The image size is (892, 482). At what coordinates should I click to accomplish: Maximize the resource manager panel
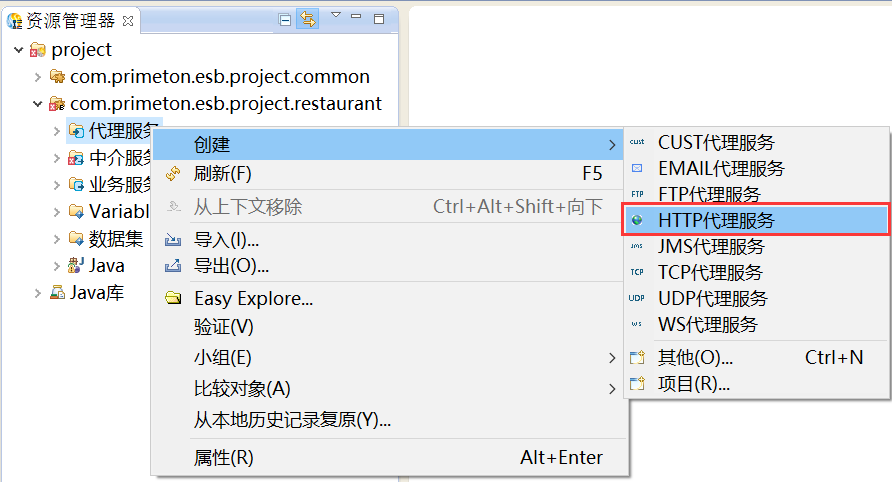click(379, 19)
